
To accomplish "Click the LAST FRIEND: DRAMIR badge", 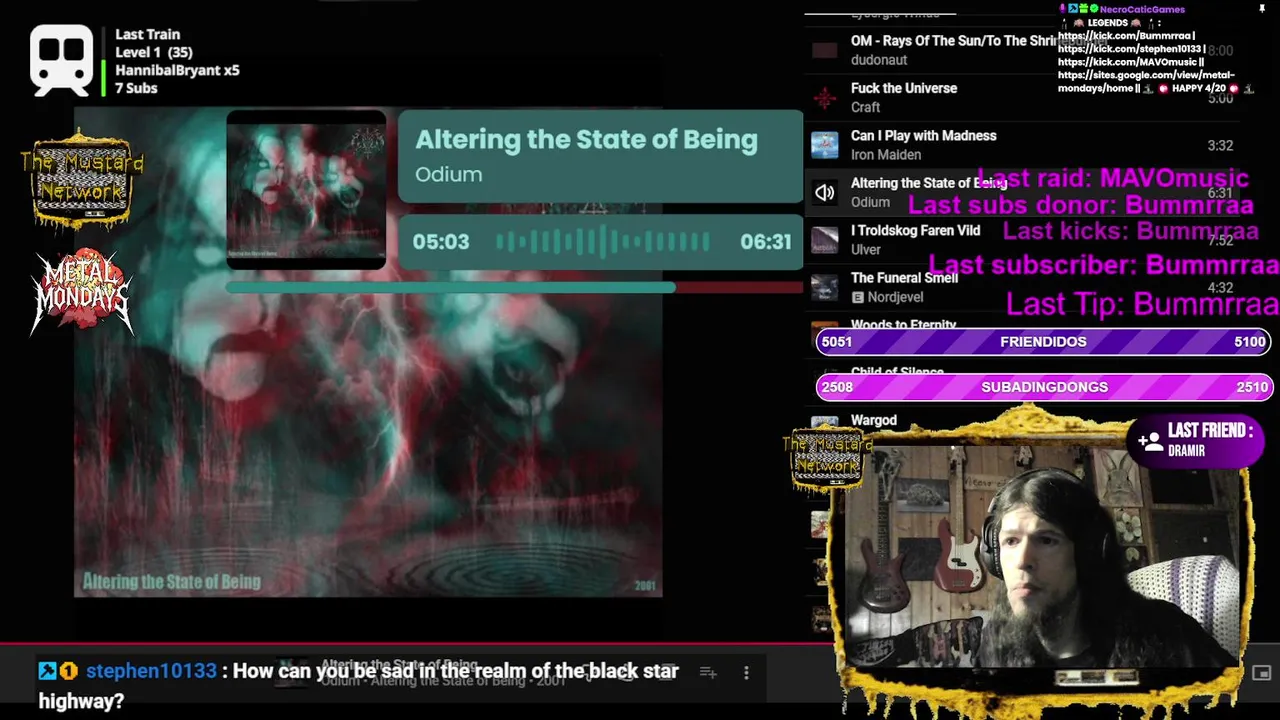I will pos(1196,440).
